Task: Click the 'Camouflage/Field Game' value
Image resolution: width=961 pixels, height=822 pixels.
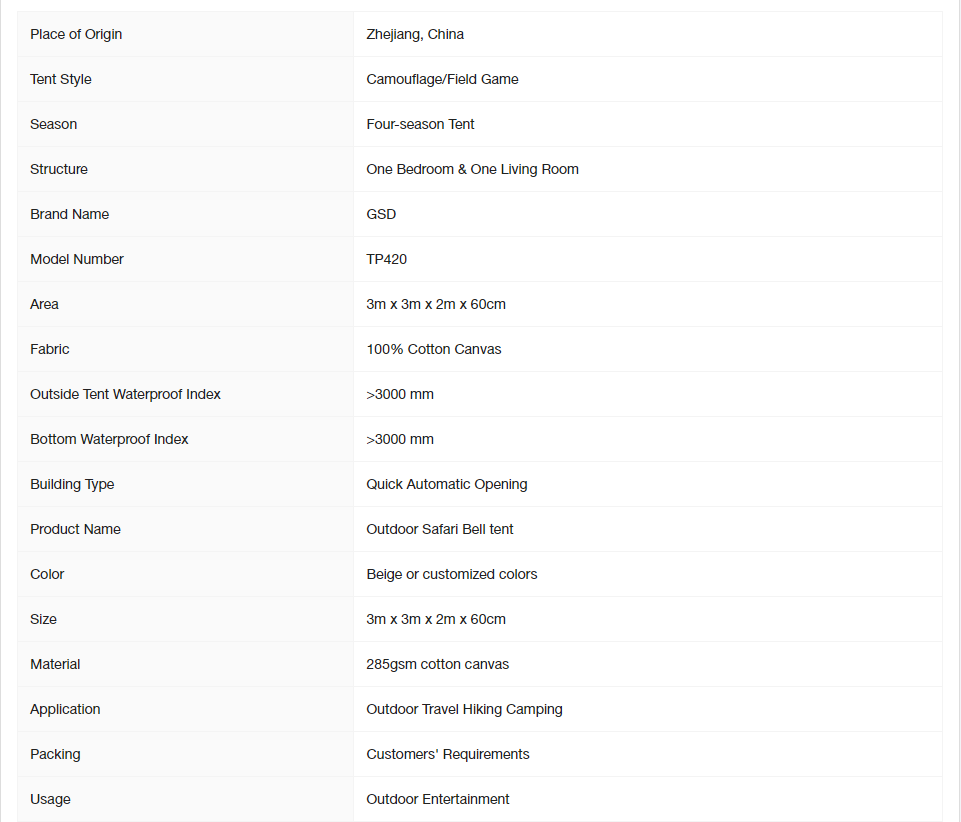Action: pyautogui.click(x=443, y=79)
